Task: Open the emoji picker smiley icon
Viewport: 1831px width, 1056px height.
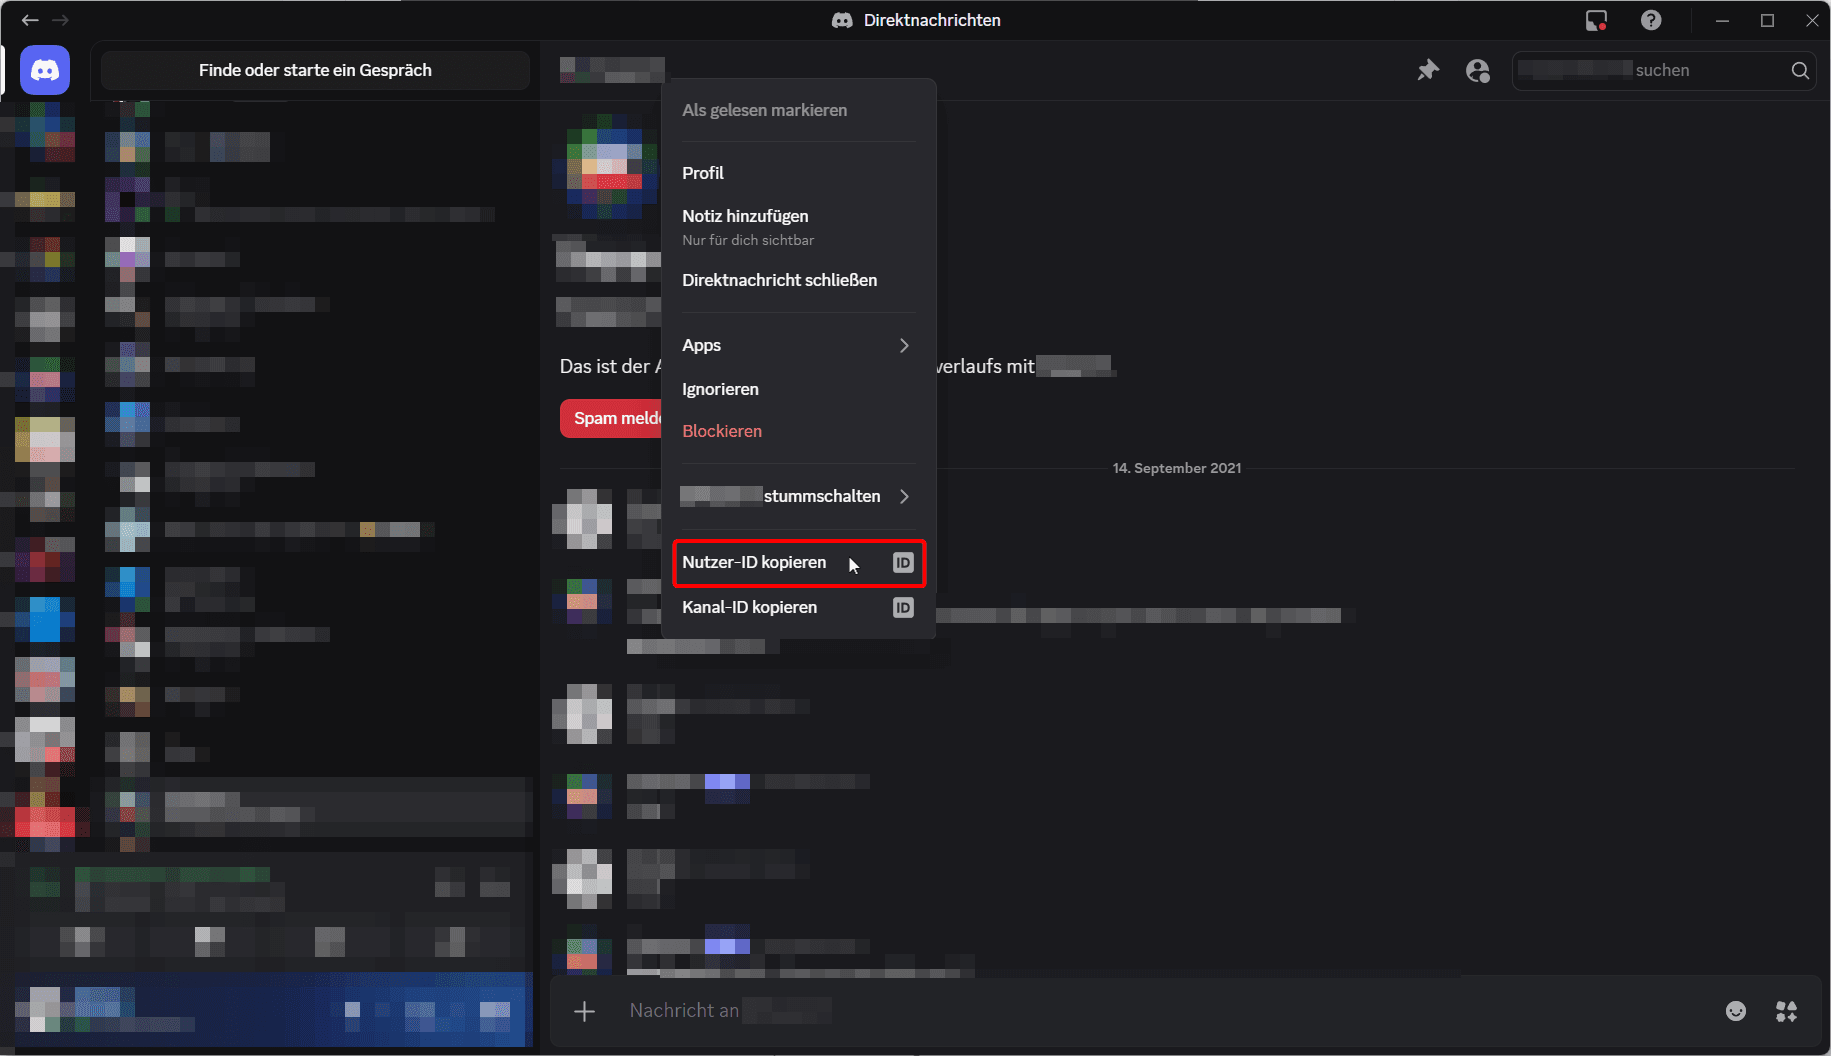Action: 1736,1011
